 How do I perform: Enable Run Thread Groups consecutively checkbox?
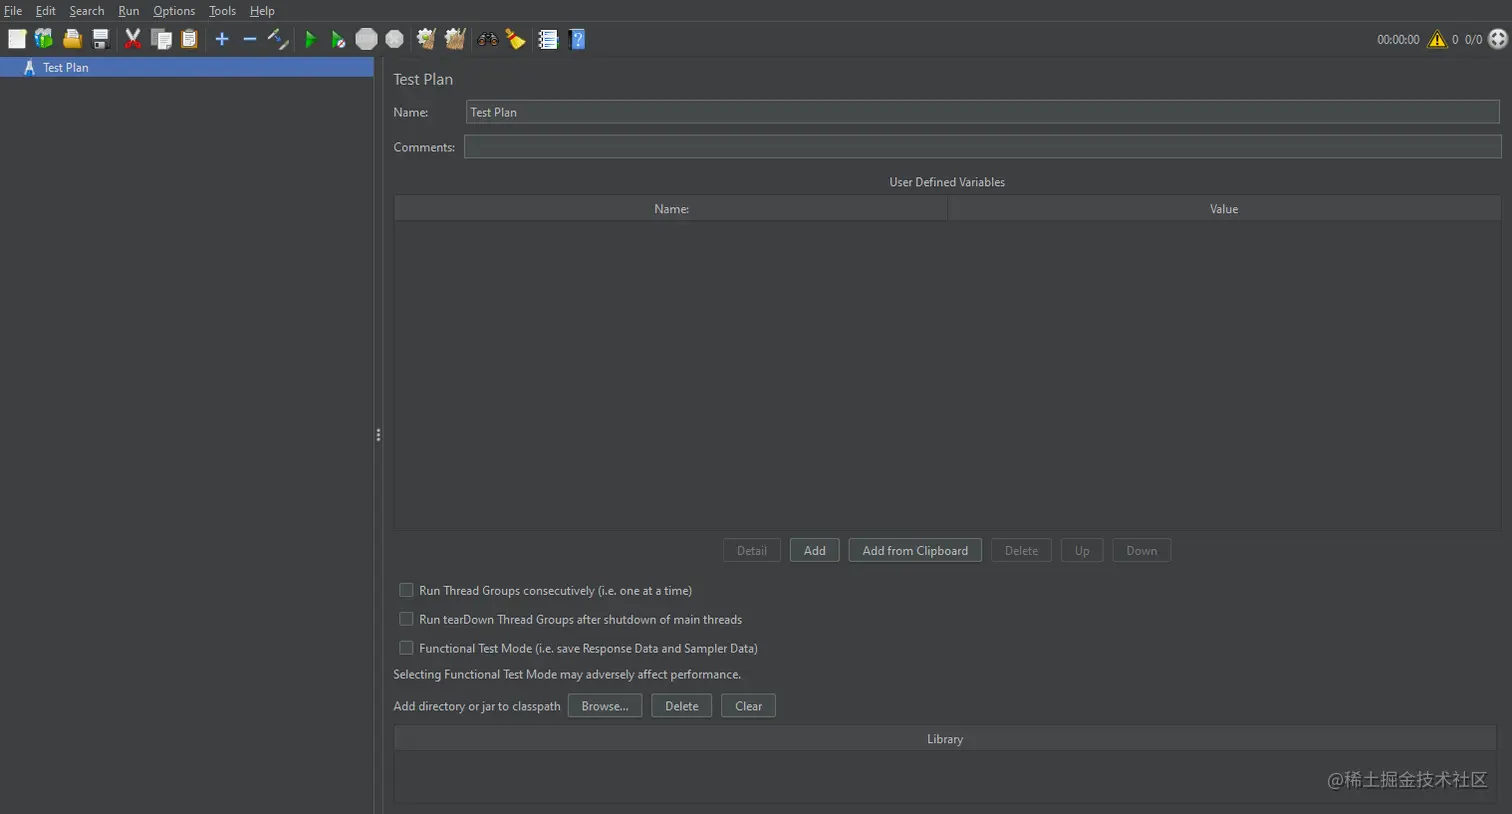click(x=406, y=590)
